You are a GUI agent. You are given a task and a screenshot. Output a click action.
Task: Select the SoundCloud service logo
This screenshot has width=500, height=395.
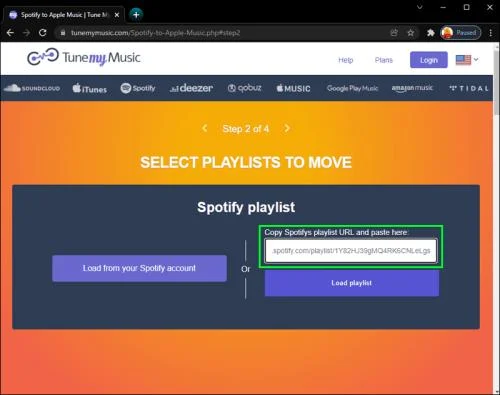point(32,88)
